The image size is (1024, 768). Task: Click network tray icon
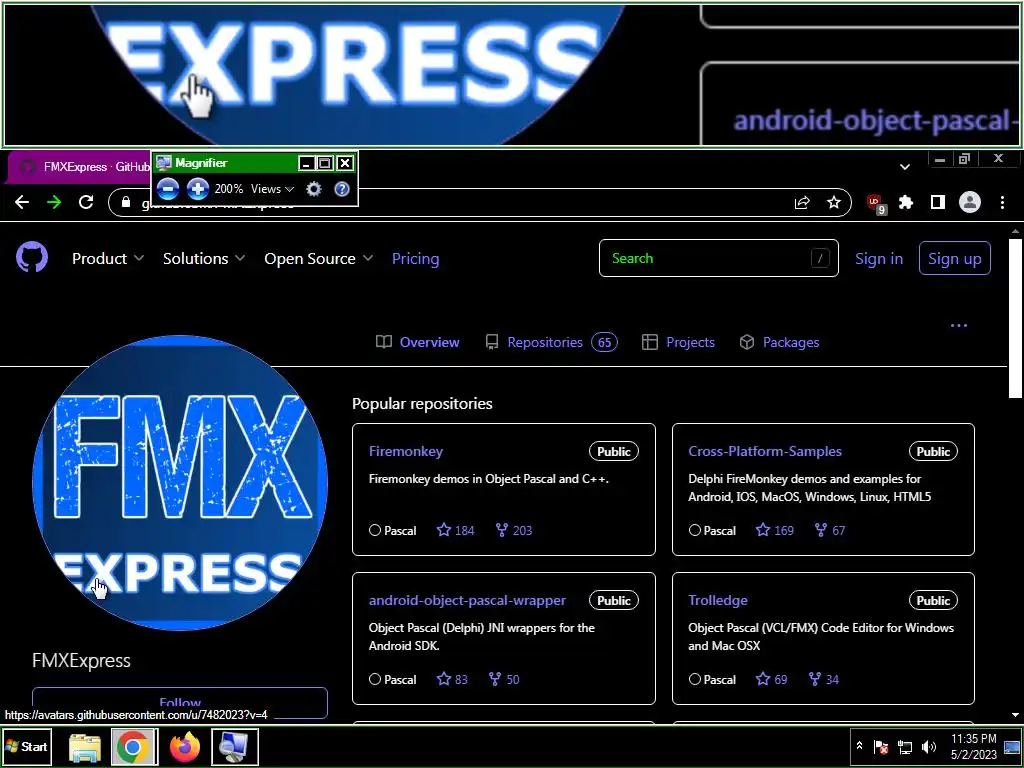[905, 746]
